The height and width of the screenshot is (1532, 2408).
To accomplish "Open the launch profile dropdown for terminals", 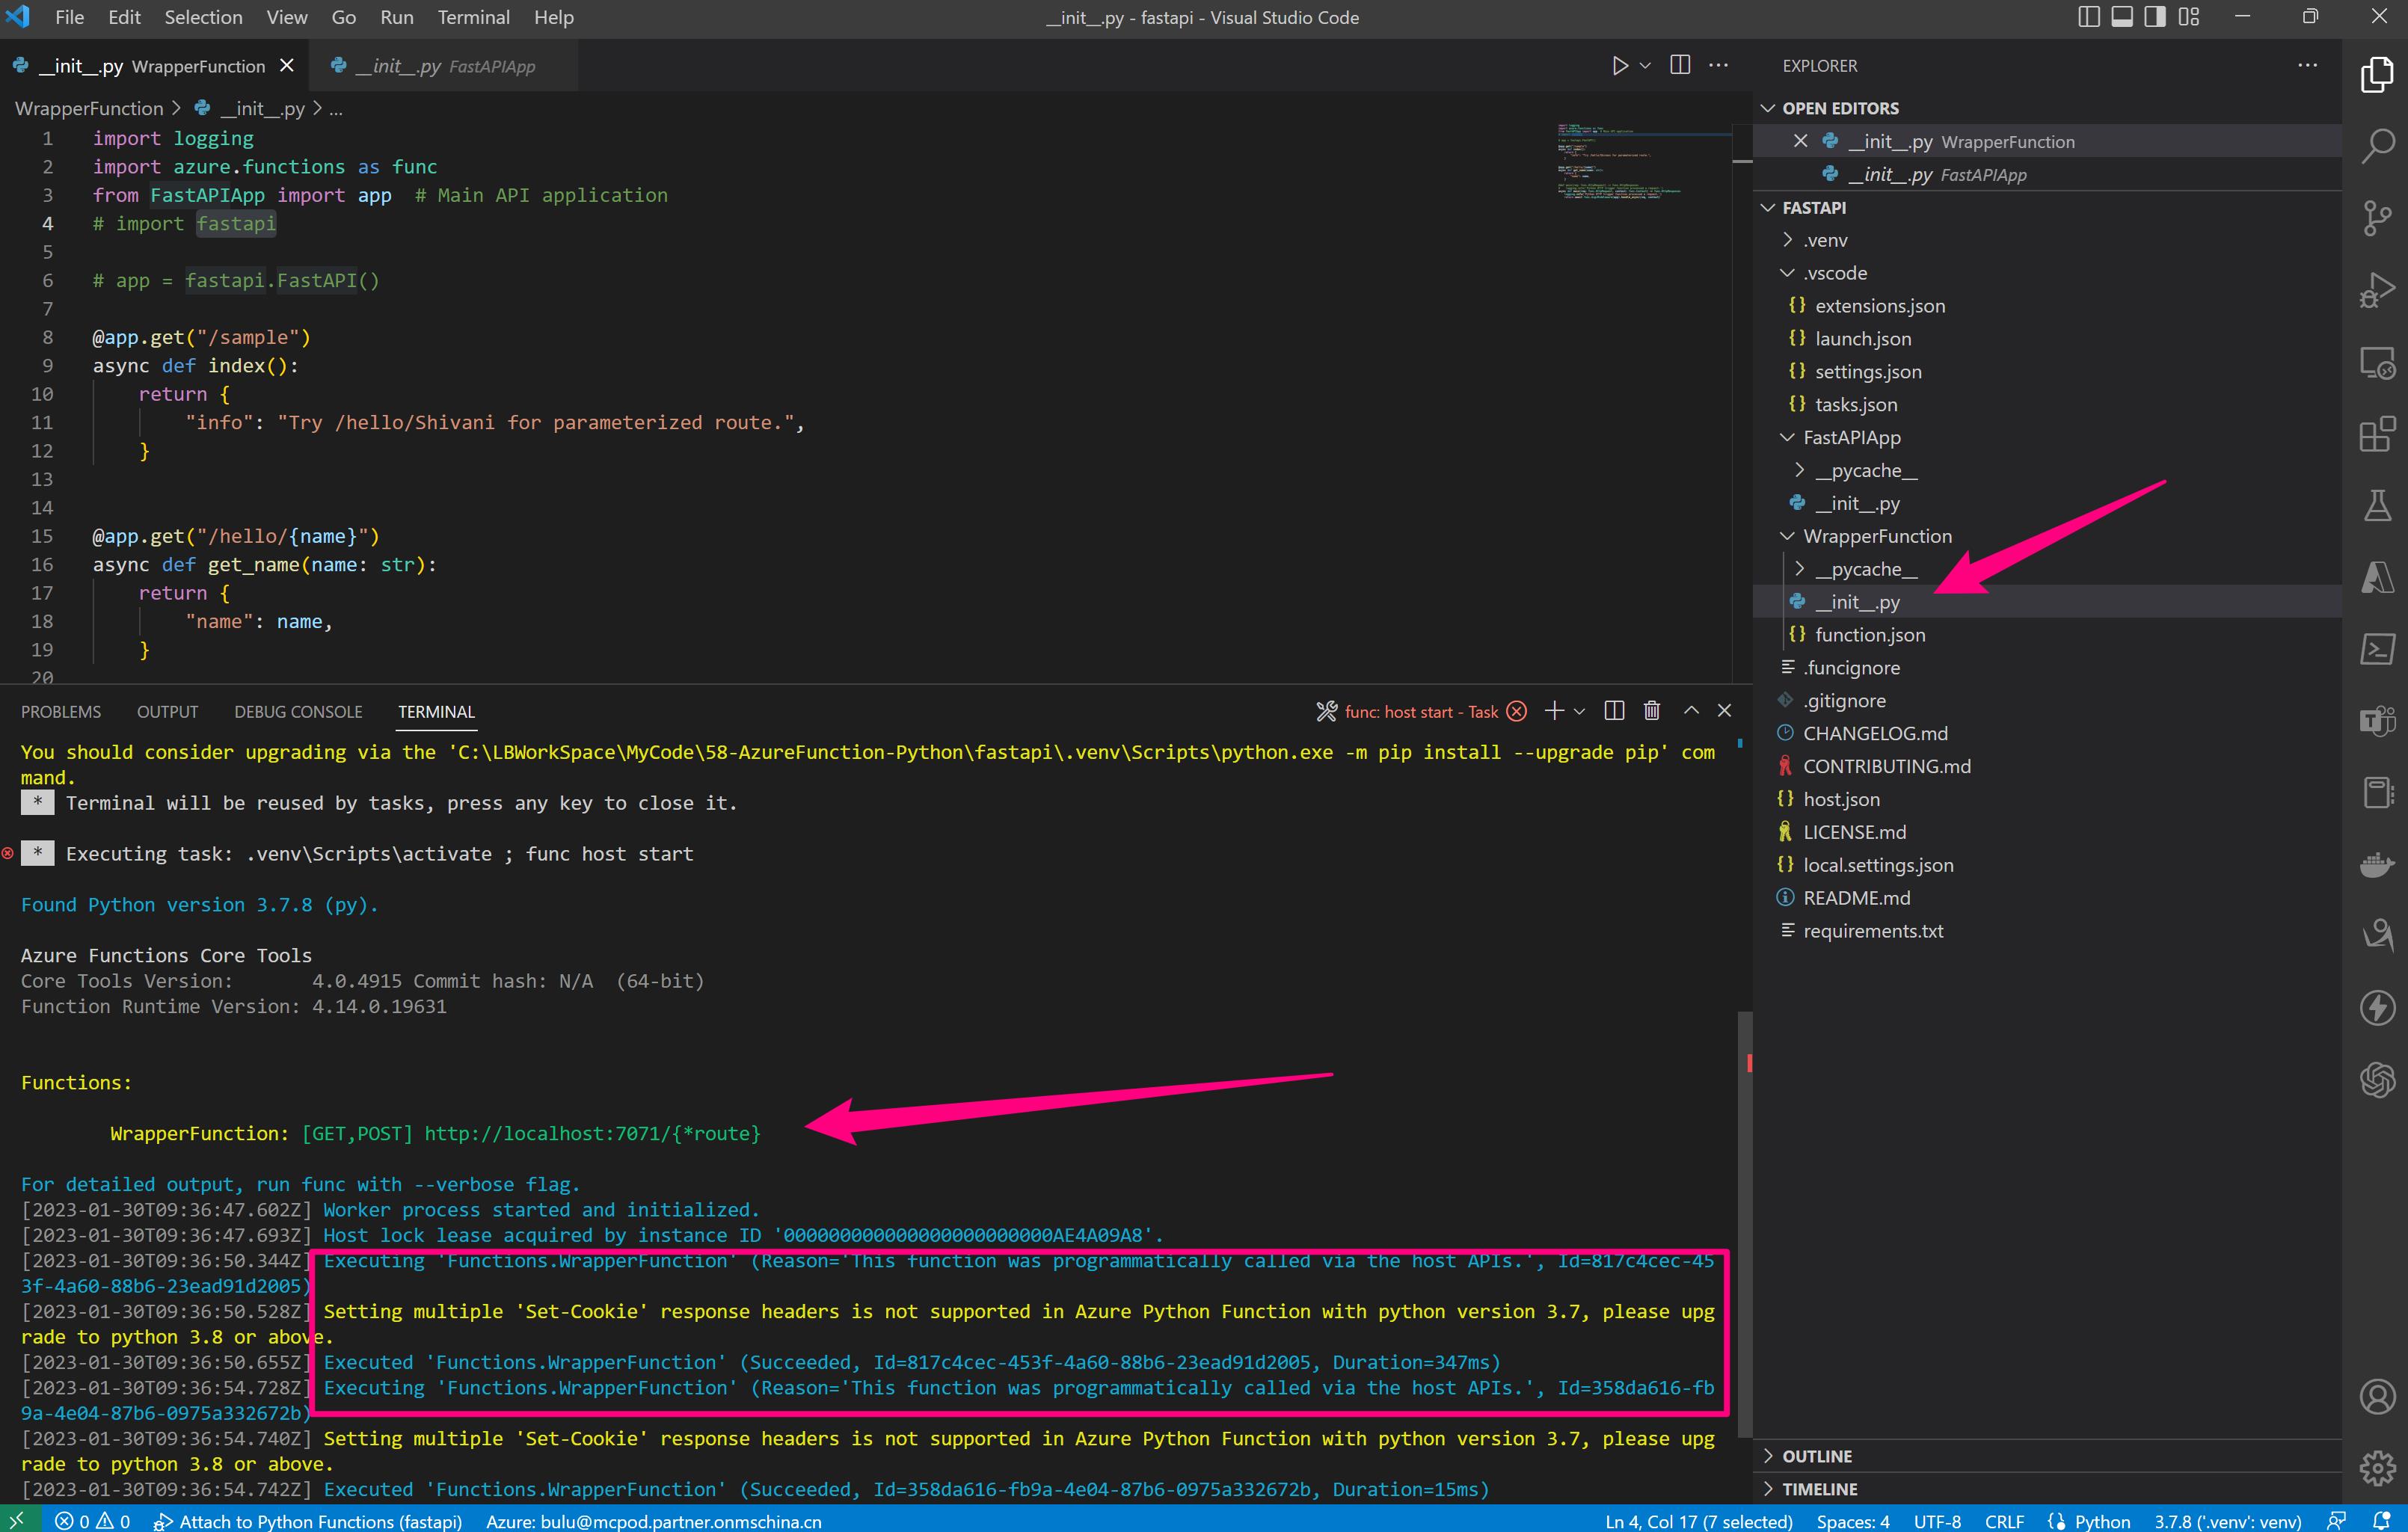I will [1580, 711].
